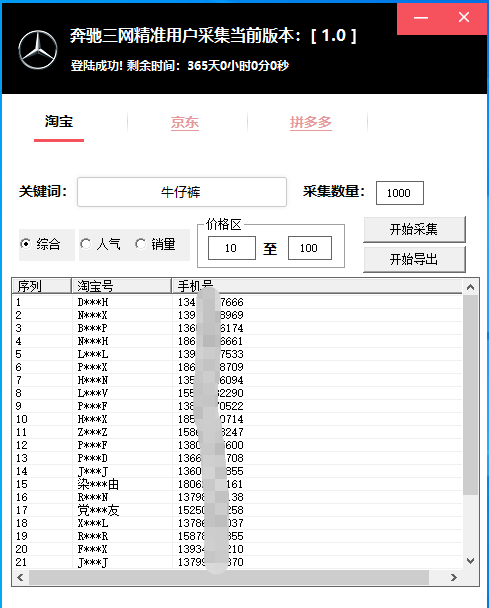Click the 开始导出 button

click(x=414, y=259)
